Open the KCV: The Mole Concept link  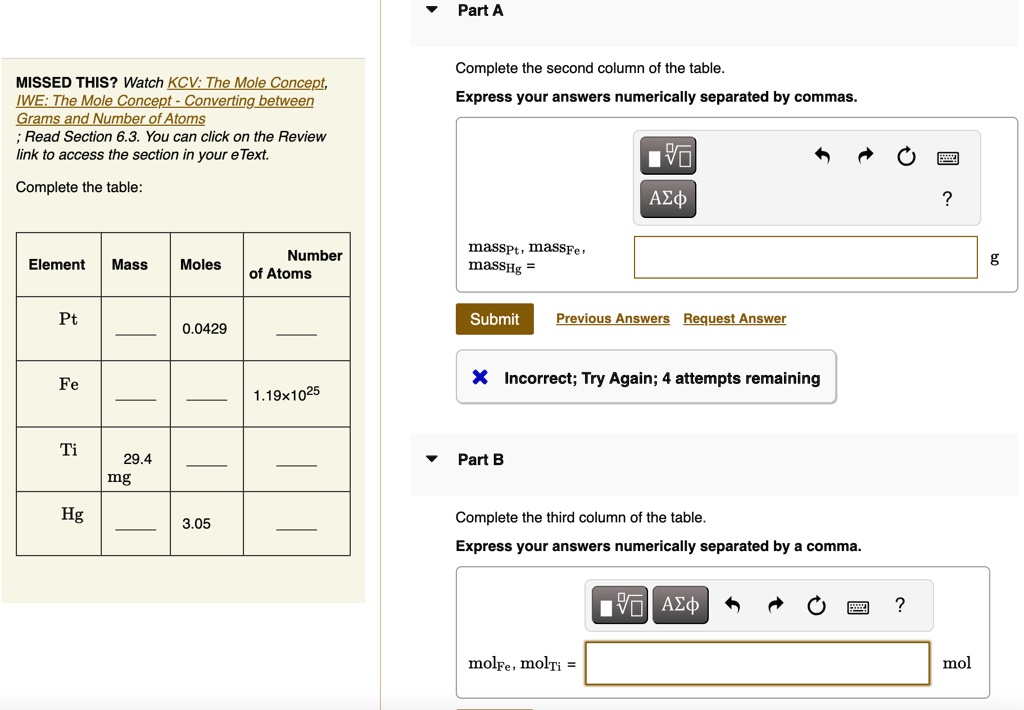point(245,82)
